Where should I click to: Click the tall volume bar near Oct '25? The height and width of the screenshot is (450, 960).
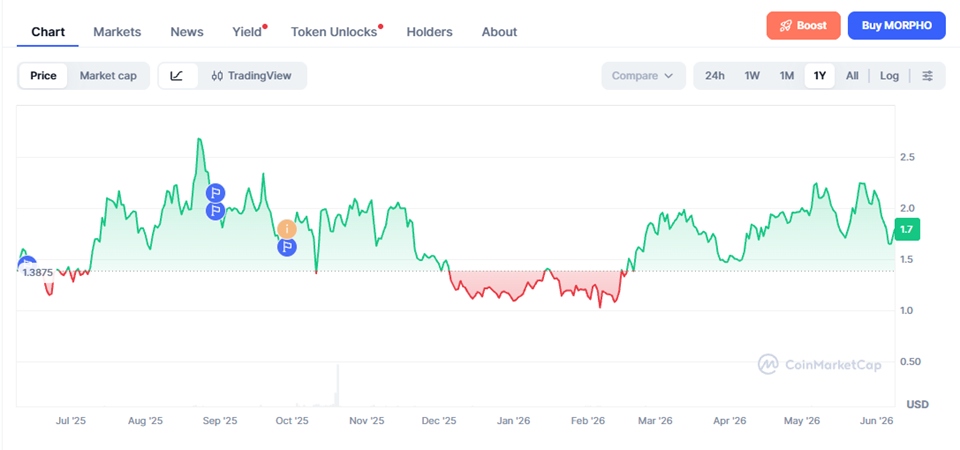click(337, 386)
